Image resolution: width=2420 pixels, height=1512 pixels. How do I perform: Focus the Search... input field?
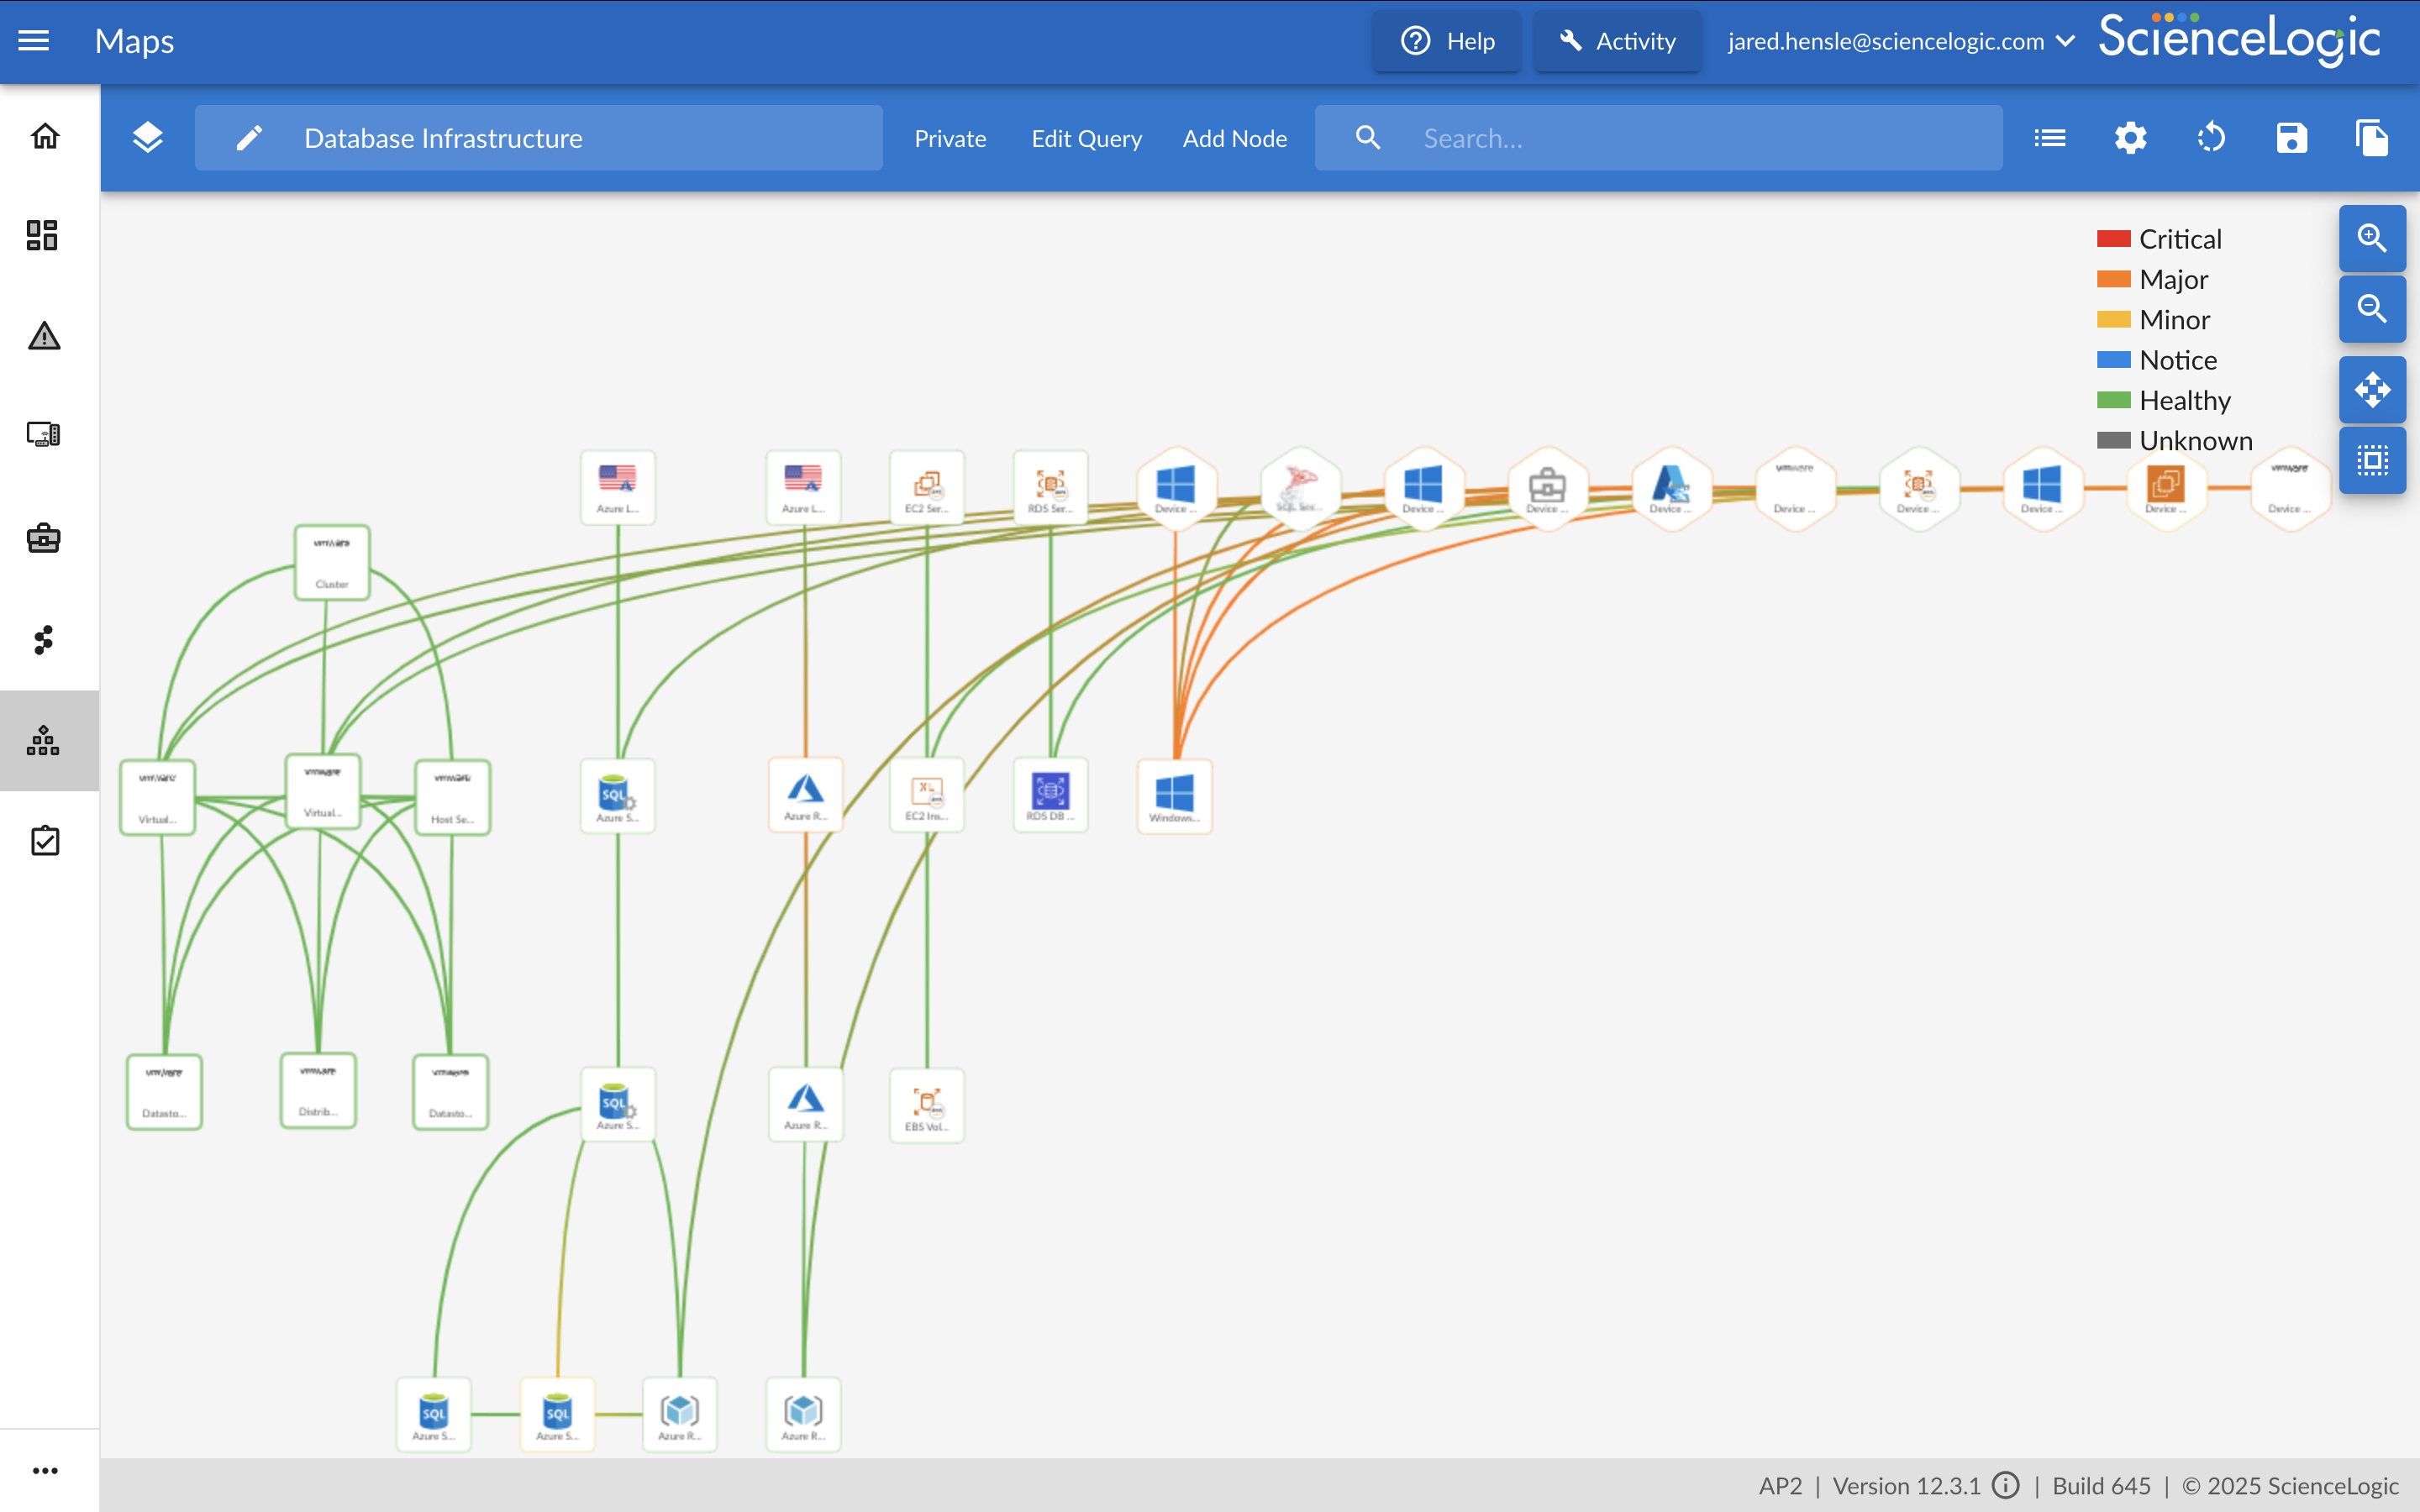[1659, 138]
